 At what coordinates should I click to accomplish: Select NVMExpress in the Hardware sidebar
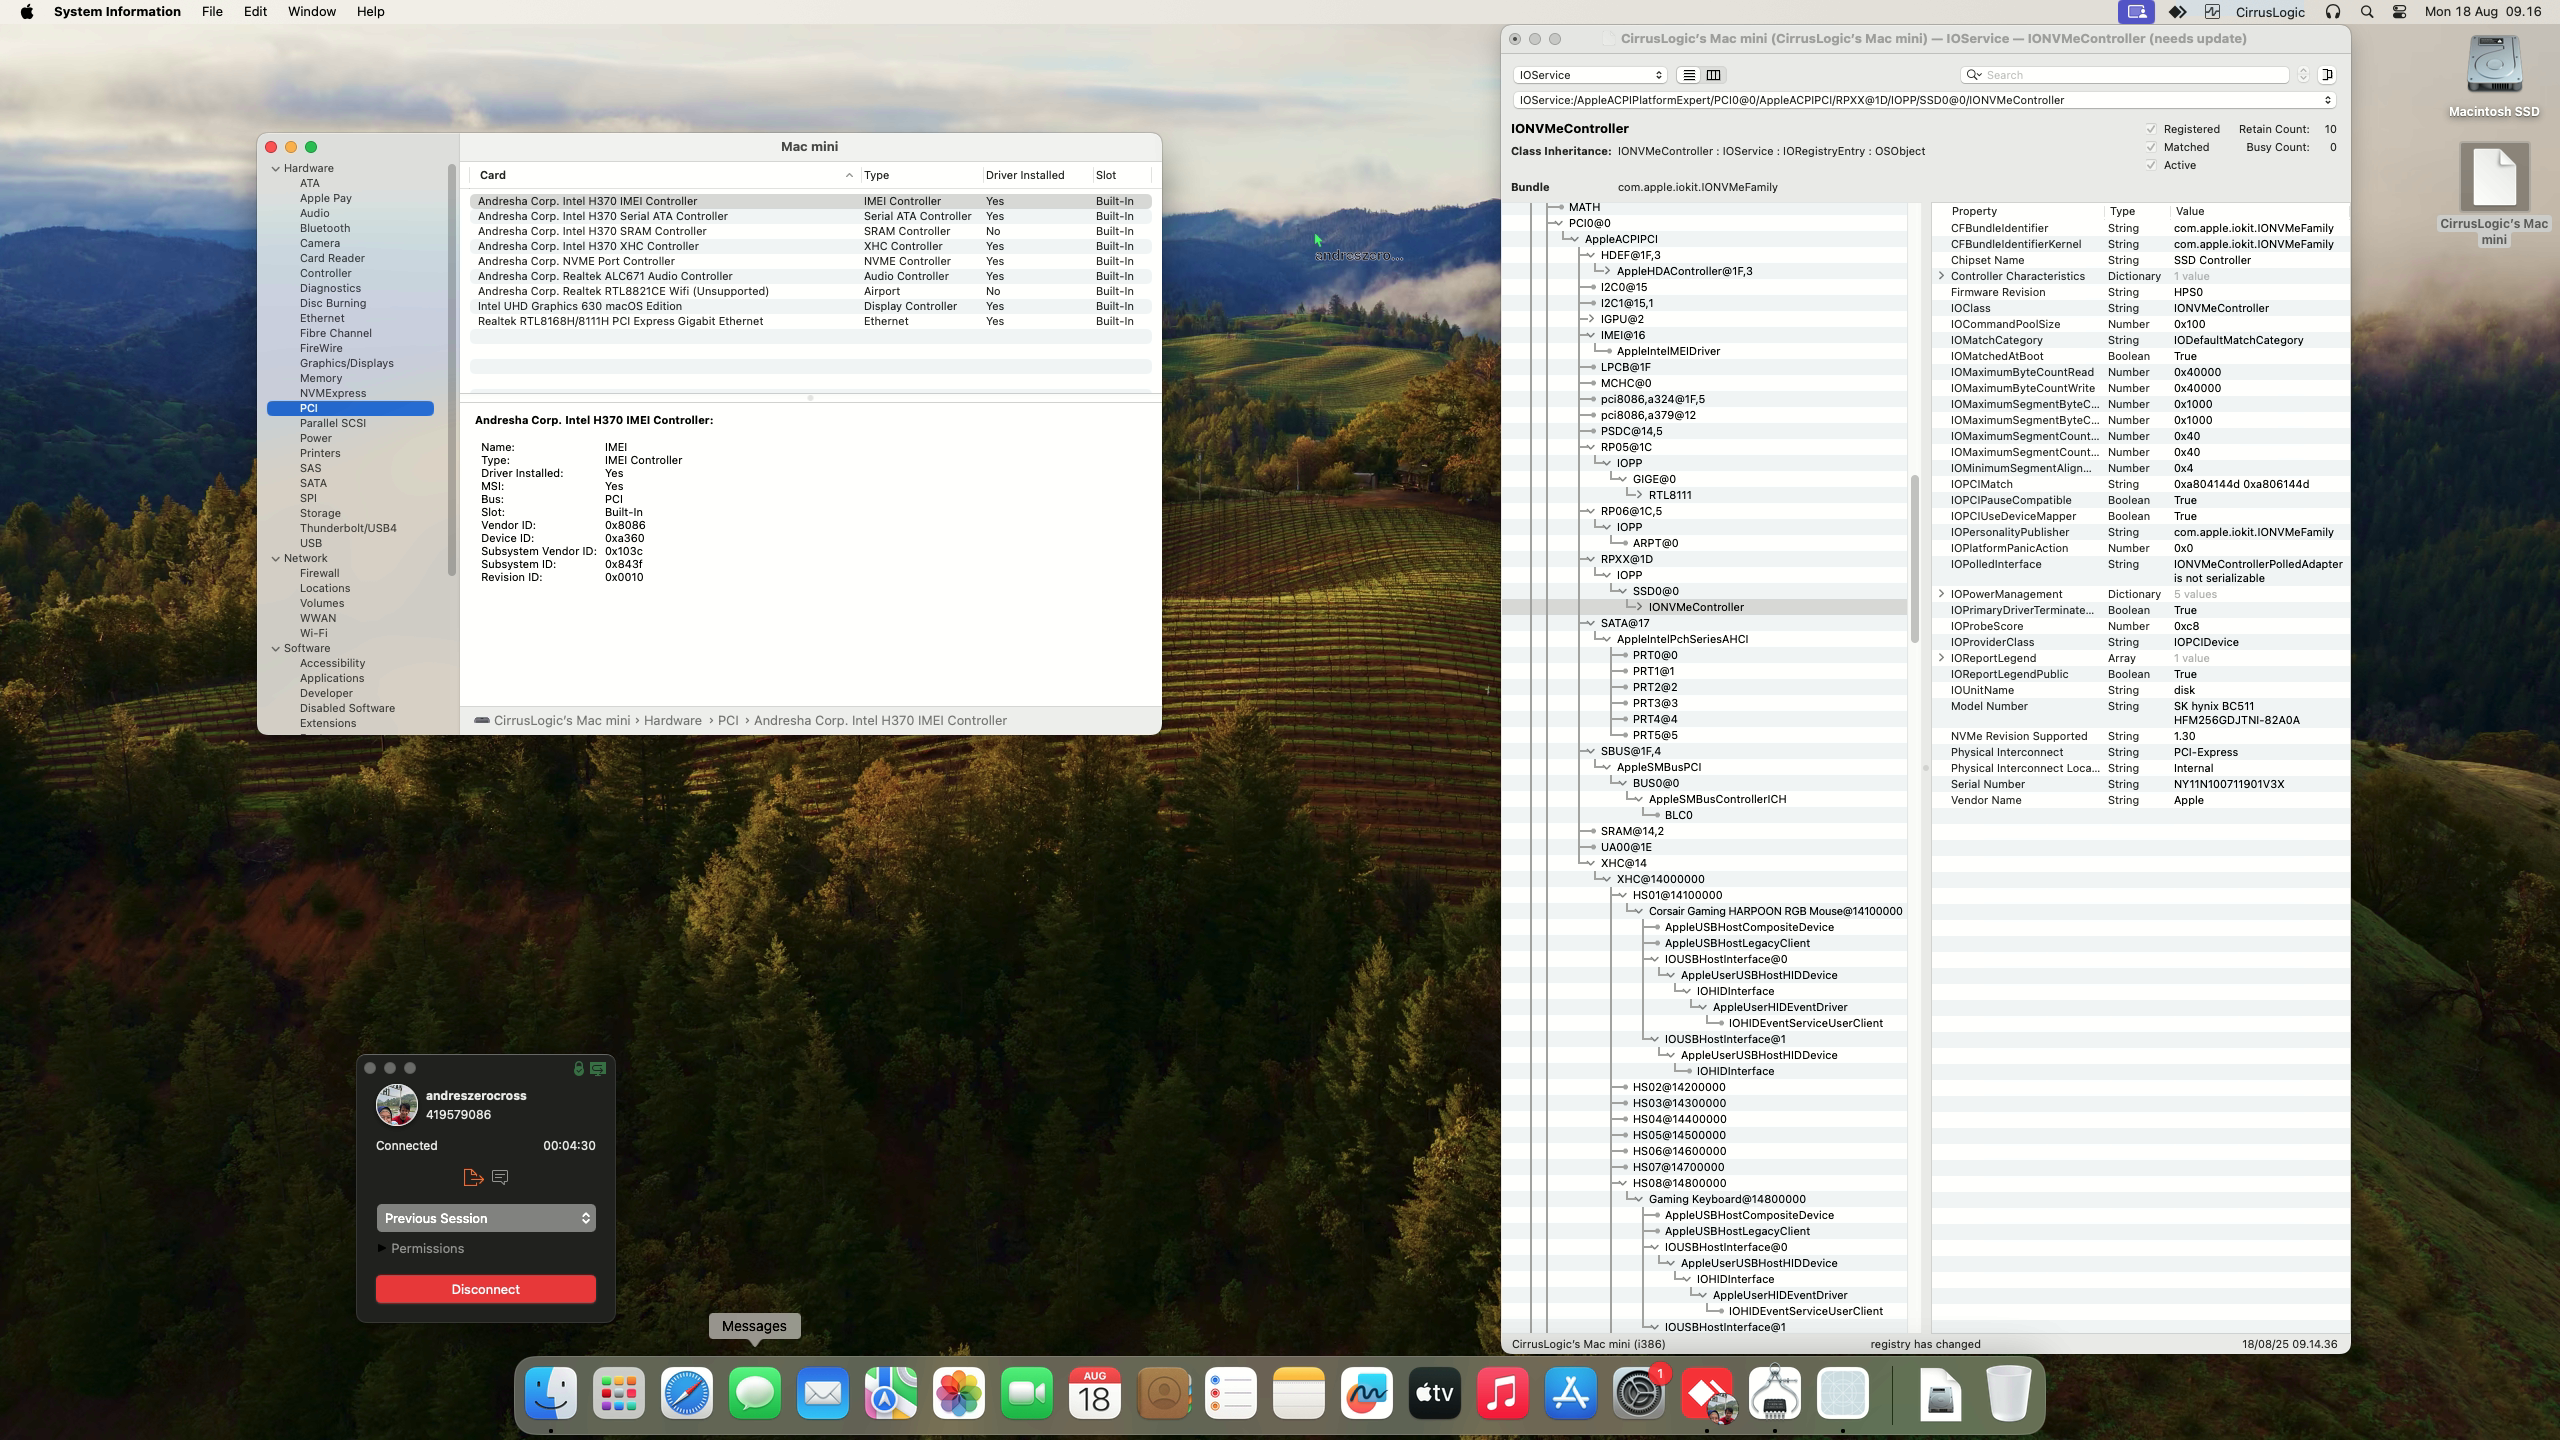(x=333, y=393)
